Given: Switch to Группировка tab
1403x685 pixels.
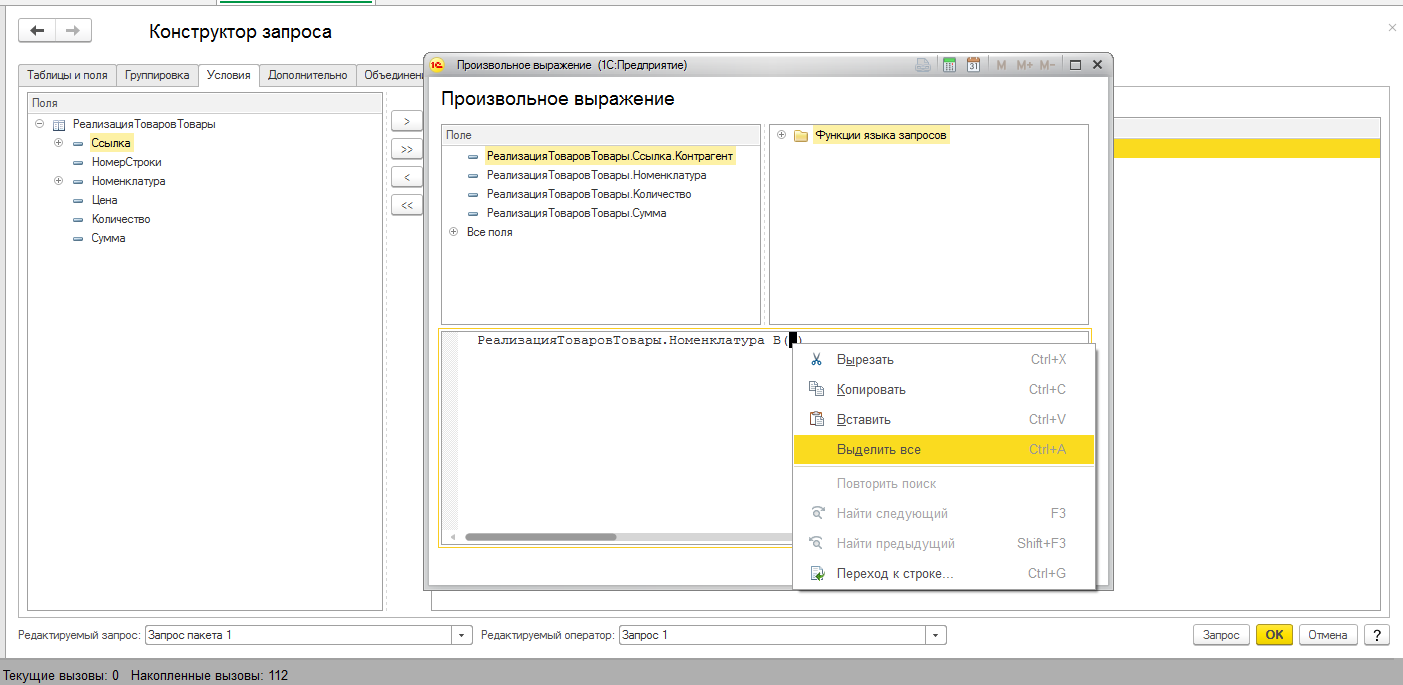Looking at the screenshot, I should tap(157, 75).
